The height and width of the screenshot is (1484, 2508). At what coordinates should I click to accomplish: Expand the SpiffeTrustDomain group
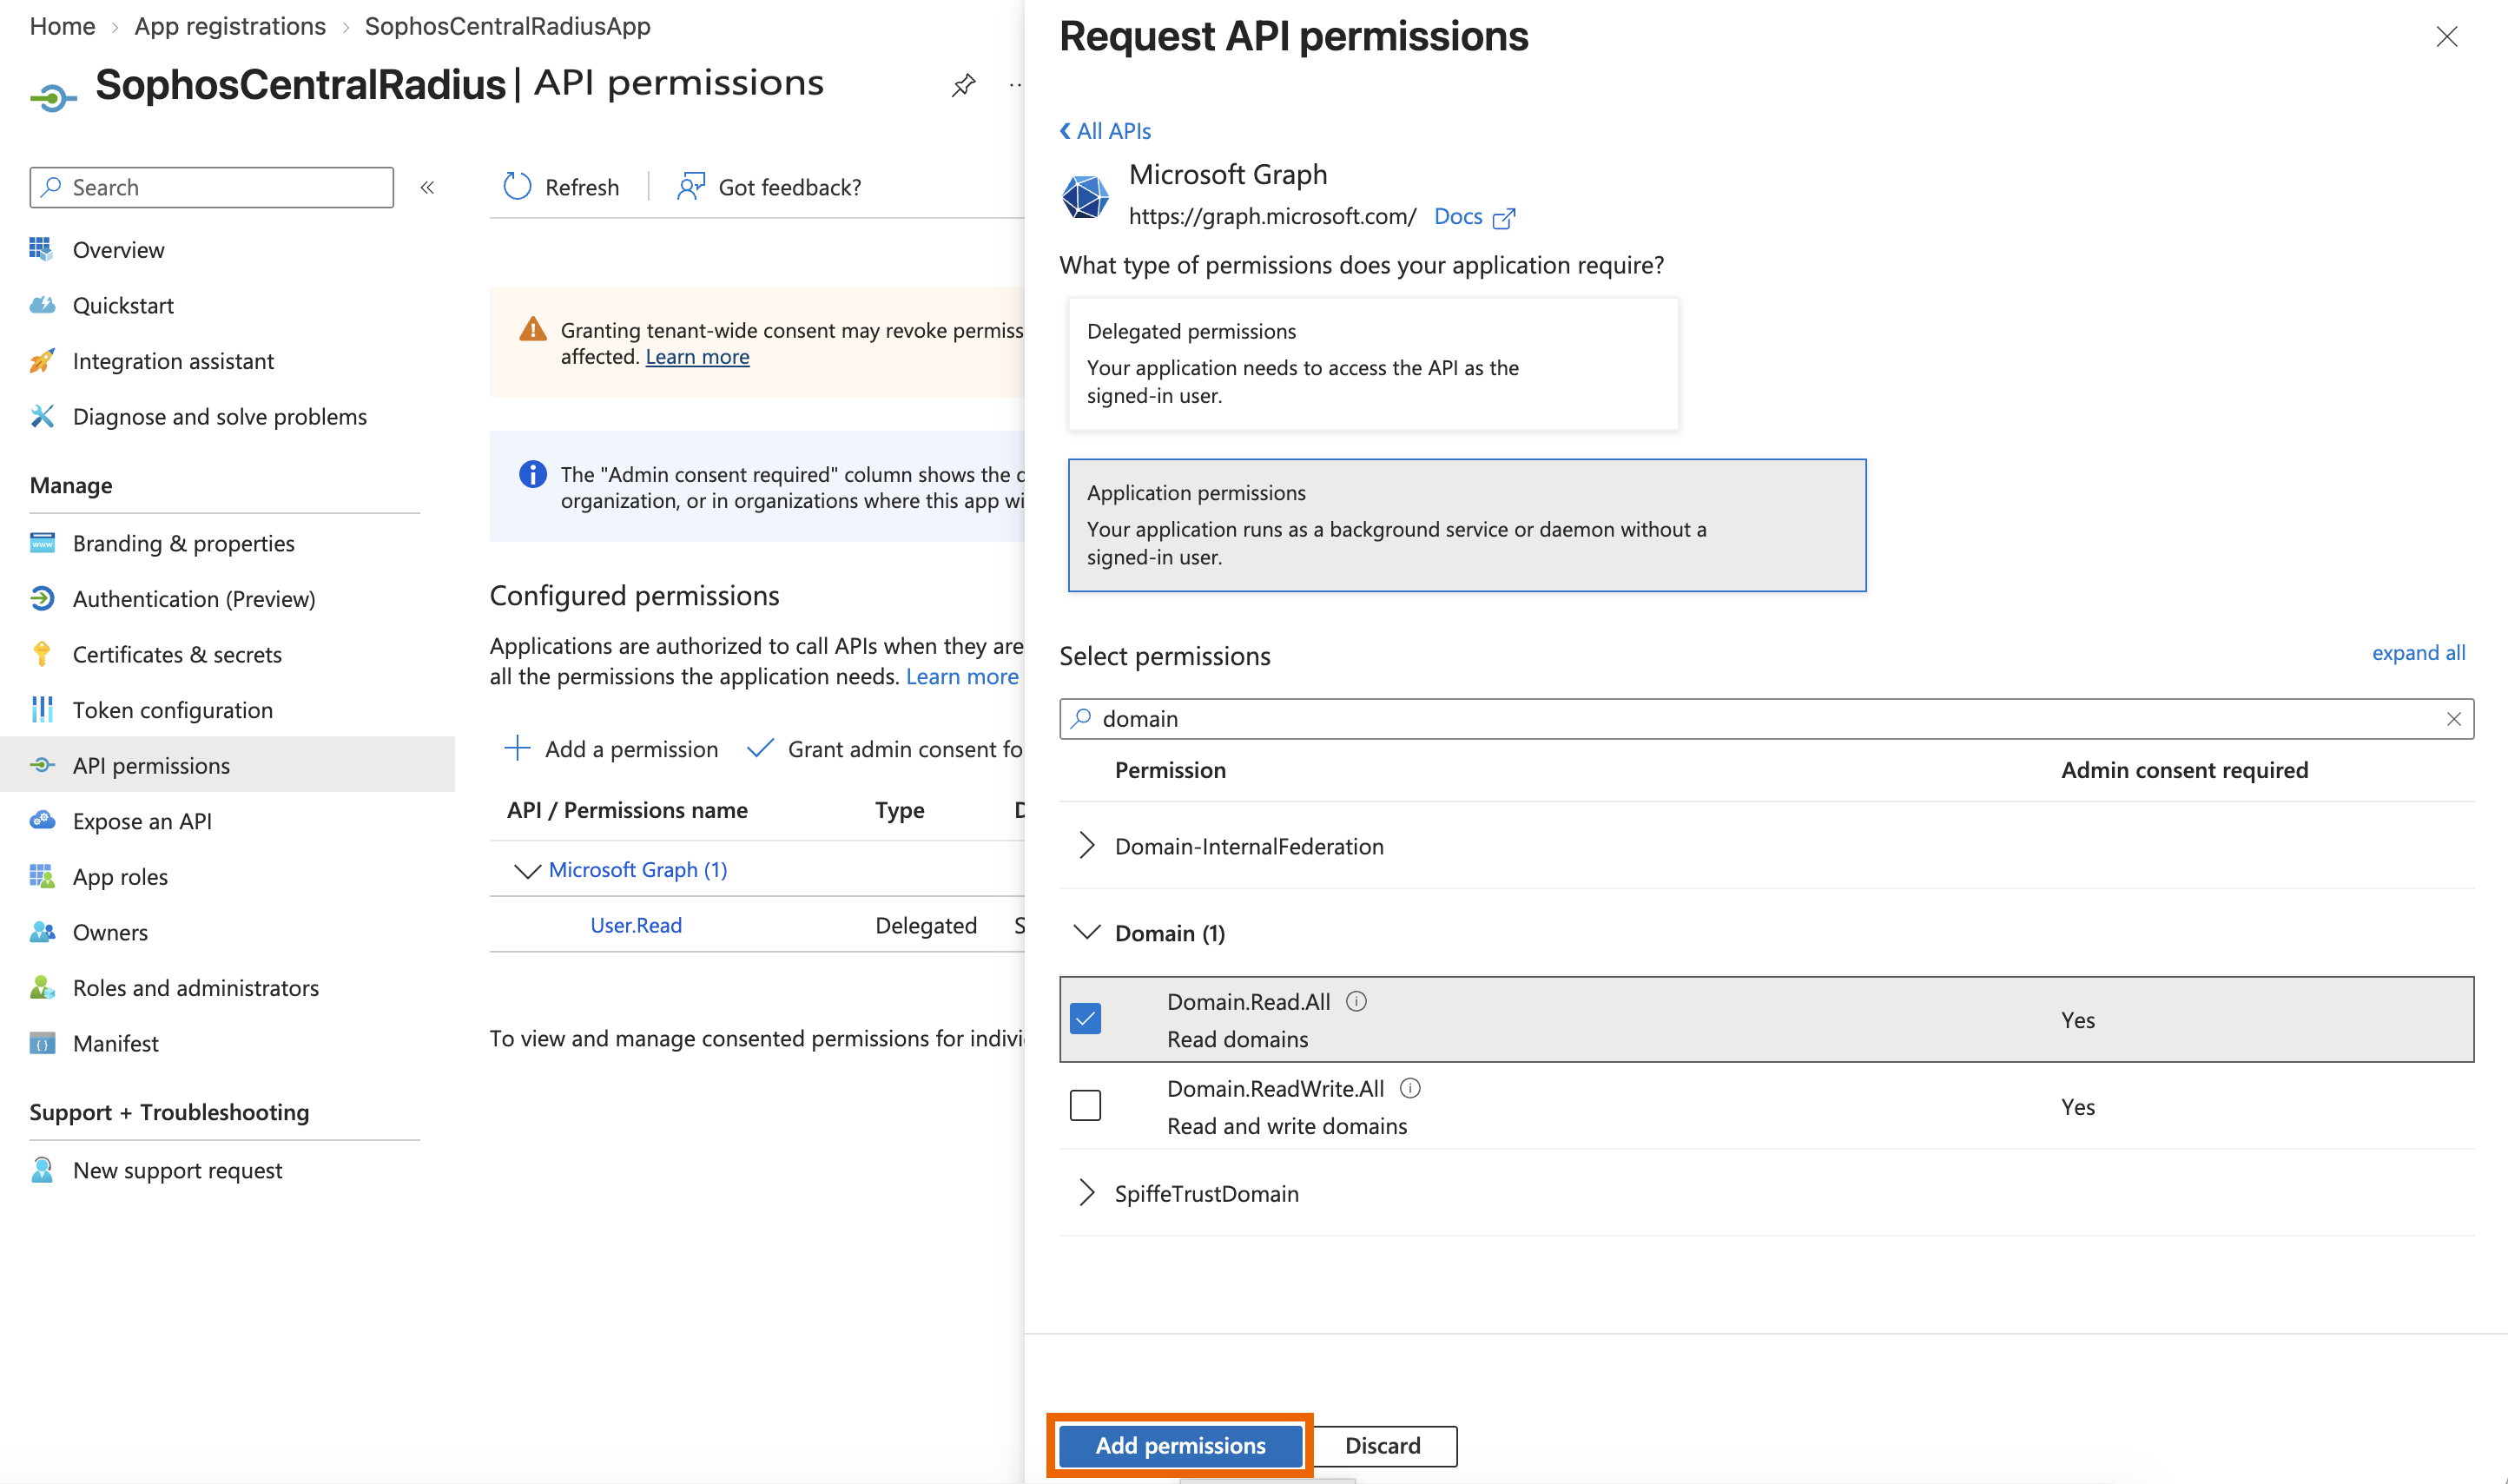coord(1086,1192)
